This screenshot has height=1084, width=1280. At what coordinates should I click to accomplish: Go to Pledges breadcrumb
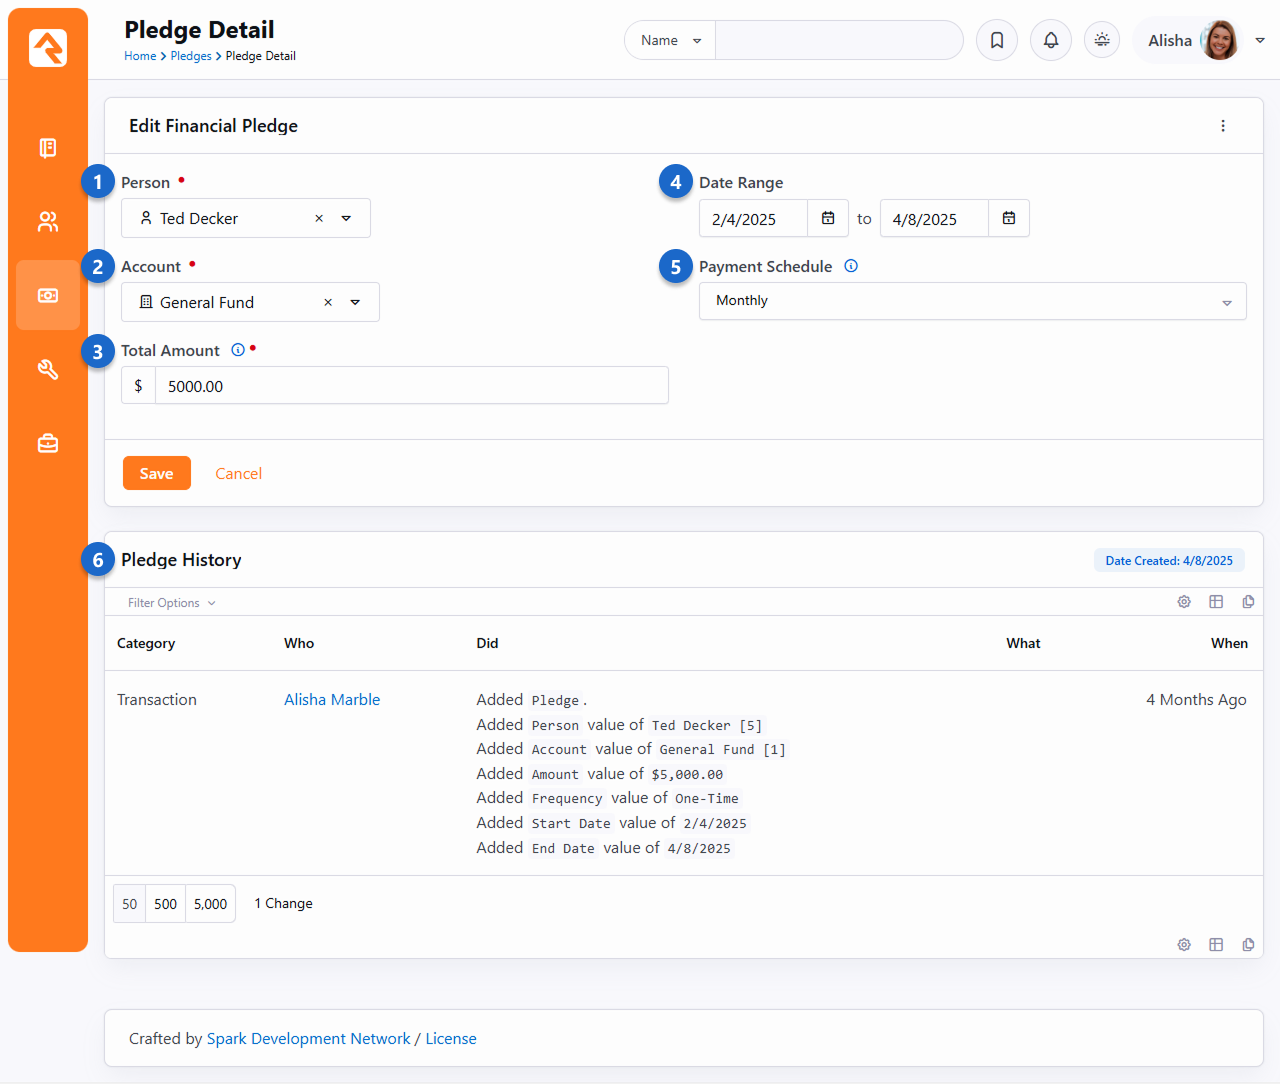coord(190,57)
